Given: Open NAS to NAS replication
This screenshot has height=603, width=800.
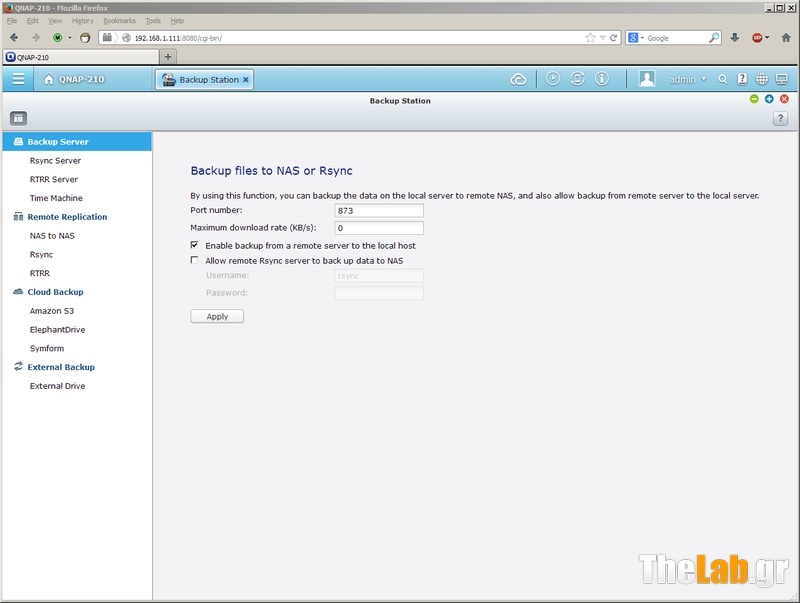Looking at the screenshot, I should click(x=52, y=236).
